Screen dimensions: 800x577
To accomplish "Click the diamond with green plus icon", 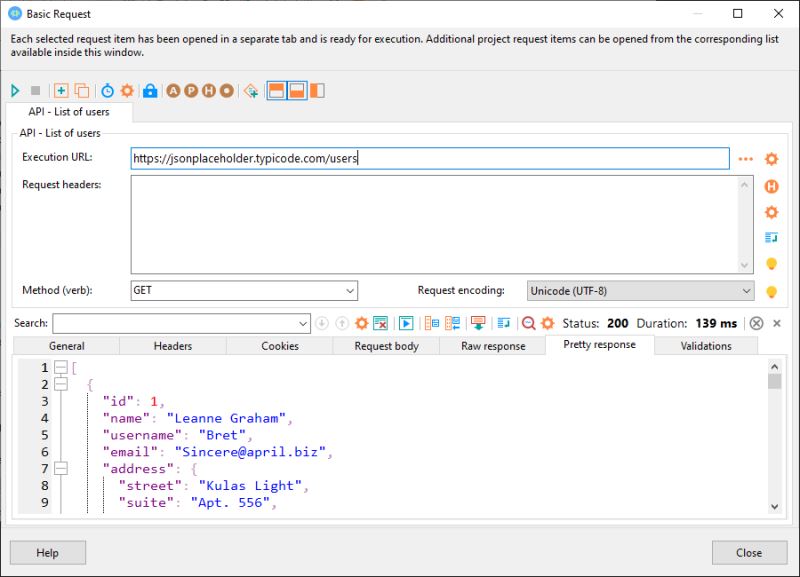I will coord(251,91).
